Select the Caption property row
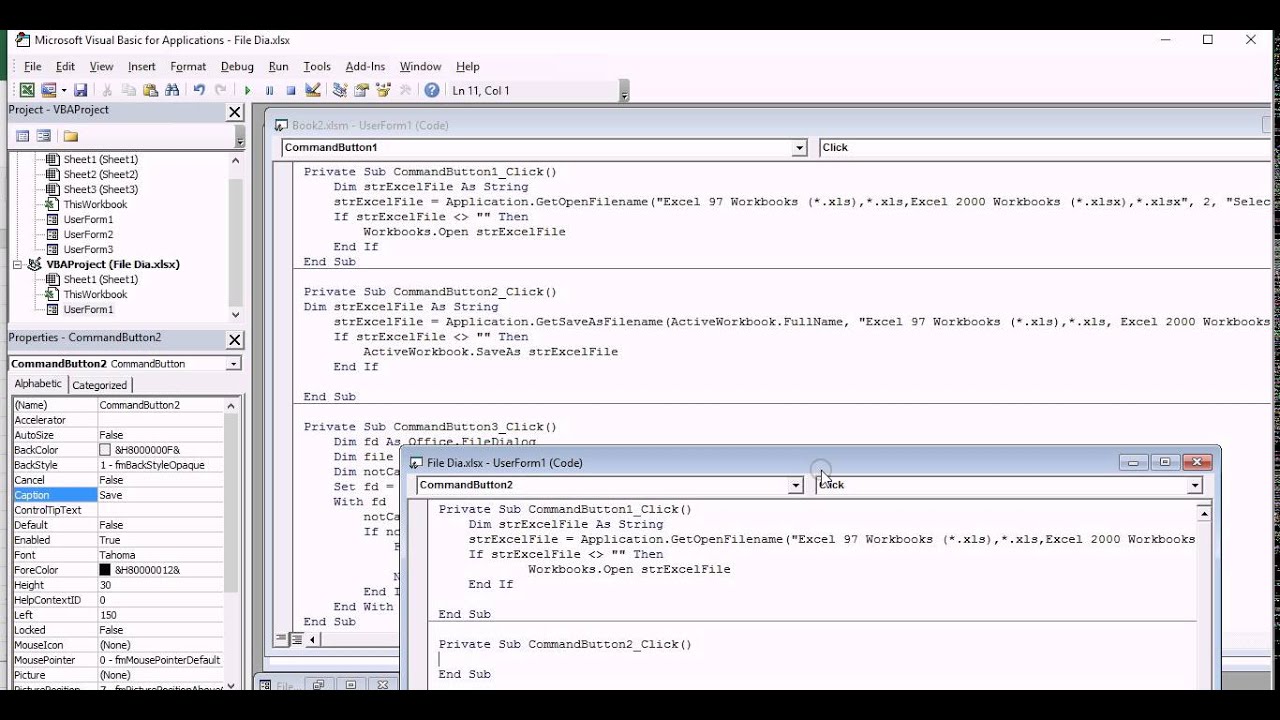The width and height of the screenshot is (1280, 720). (118, 495)
